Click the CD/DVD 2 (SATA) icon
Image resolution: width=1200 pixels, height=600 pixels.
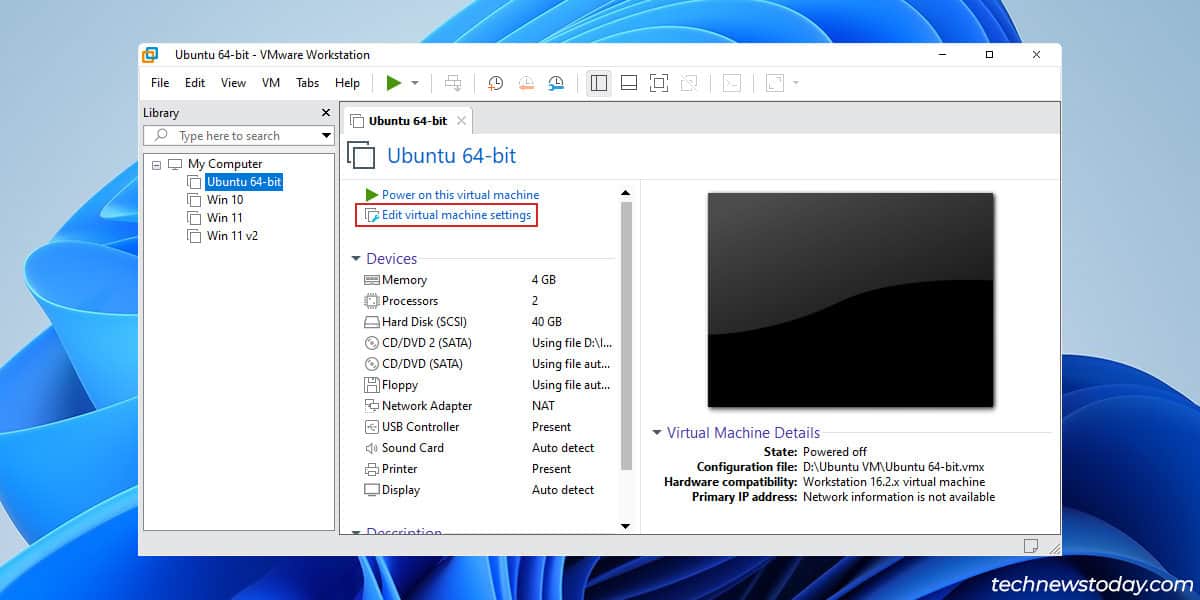(372, 343)
